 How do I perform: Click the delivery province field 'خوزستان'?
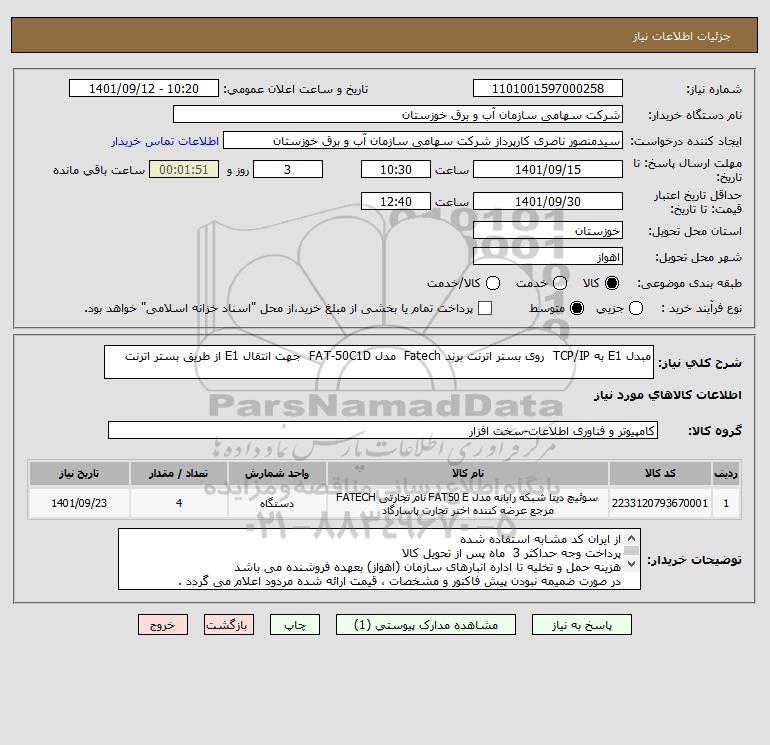tap(548, 230)
